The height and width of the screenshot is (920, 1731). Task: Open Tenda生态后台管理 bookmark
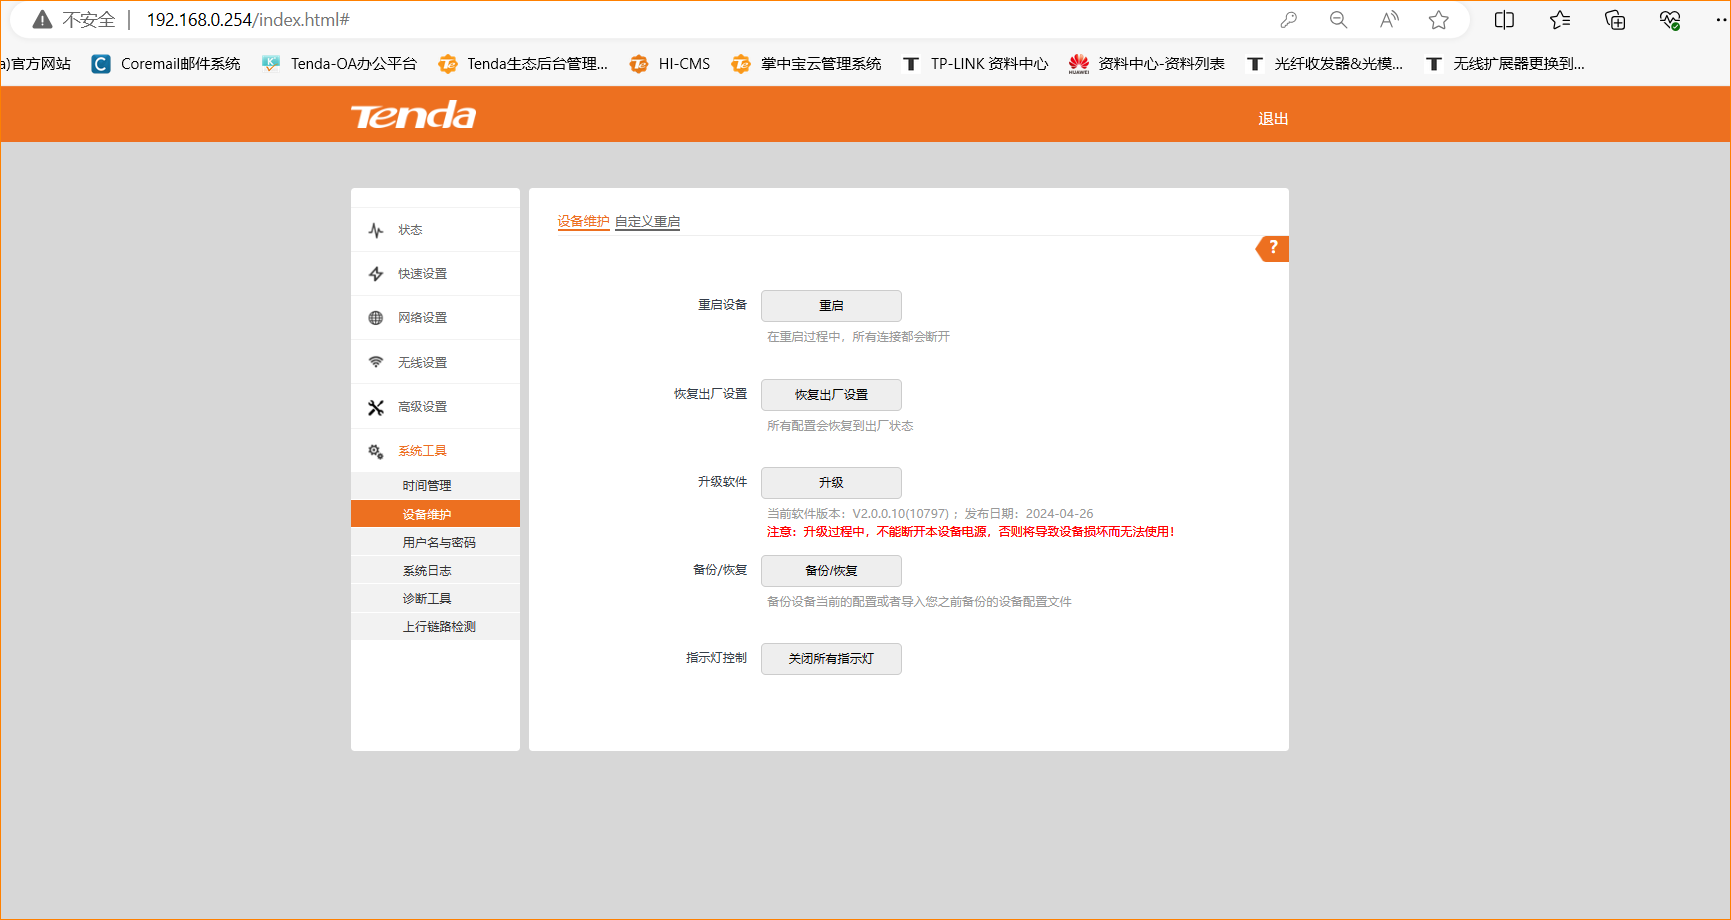523,64
